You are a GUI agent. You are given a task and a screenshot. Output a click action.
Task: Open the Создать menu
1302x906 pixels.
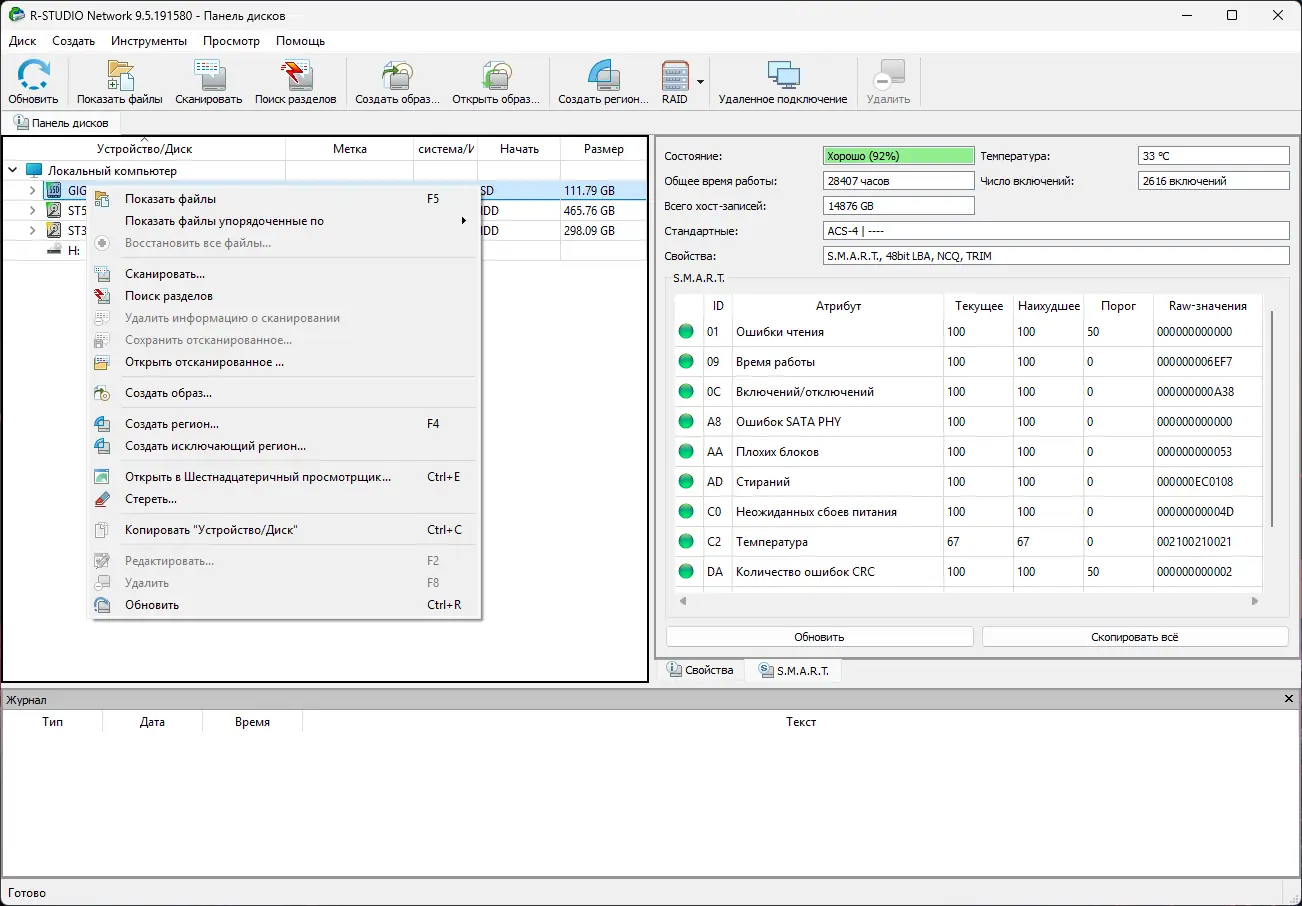coord(74,41)
